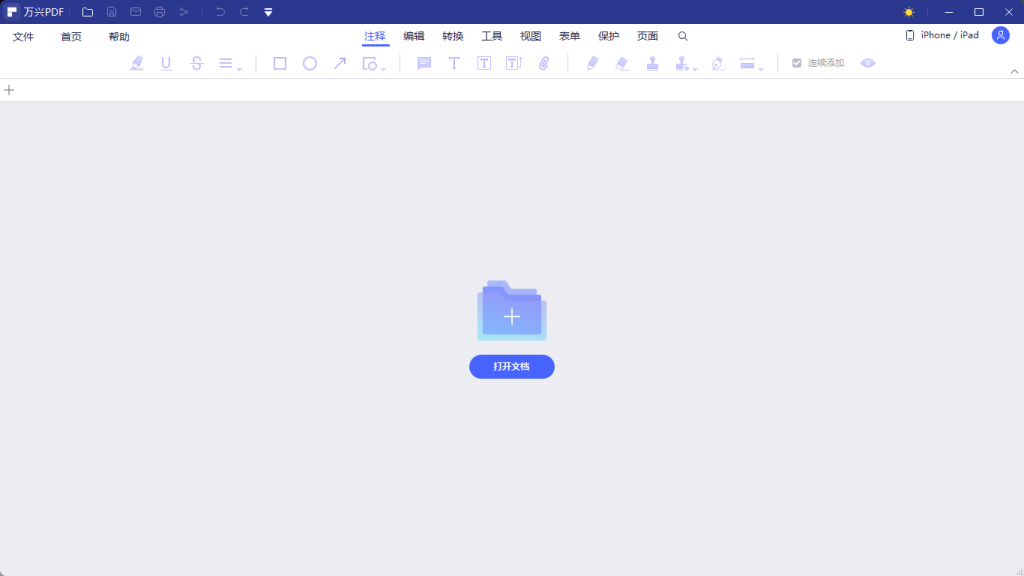This screenshot has height=576, width=1024.
Task: Toggle the sun theme icon
Action: (x=909, y=12)
